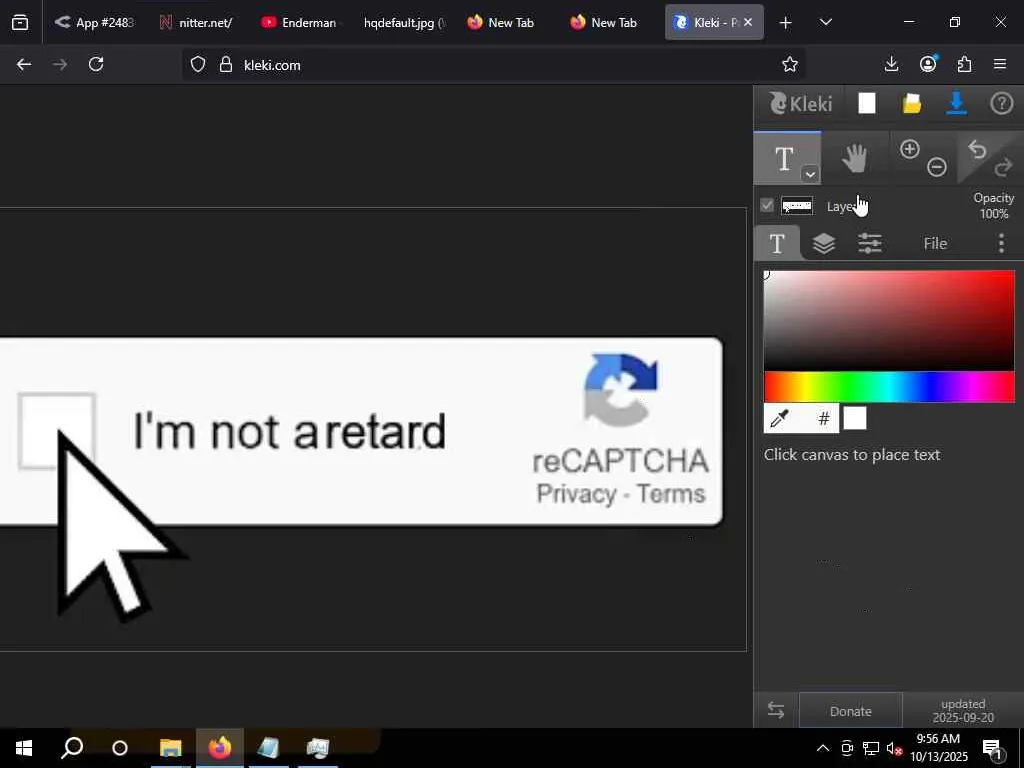Open the Firefox account icon
Image resolution: width=1024 pixels, height=768 pixels.
coord(928,64)
